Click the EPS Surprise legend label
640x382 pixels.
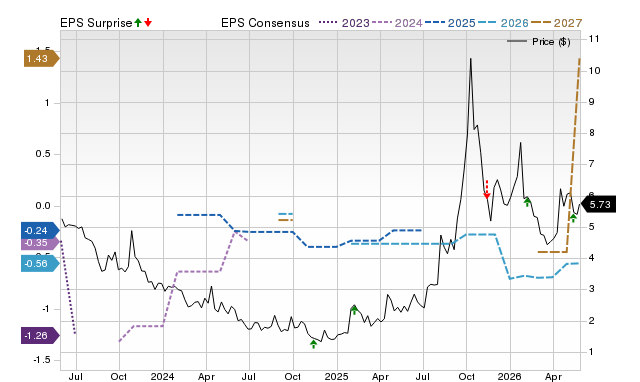(x=96, y=23)
